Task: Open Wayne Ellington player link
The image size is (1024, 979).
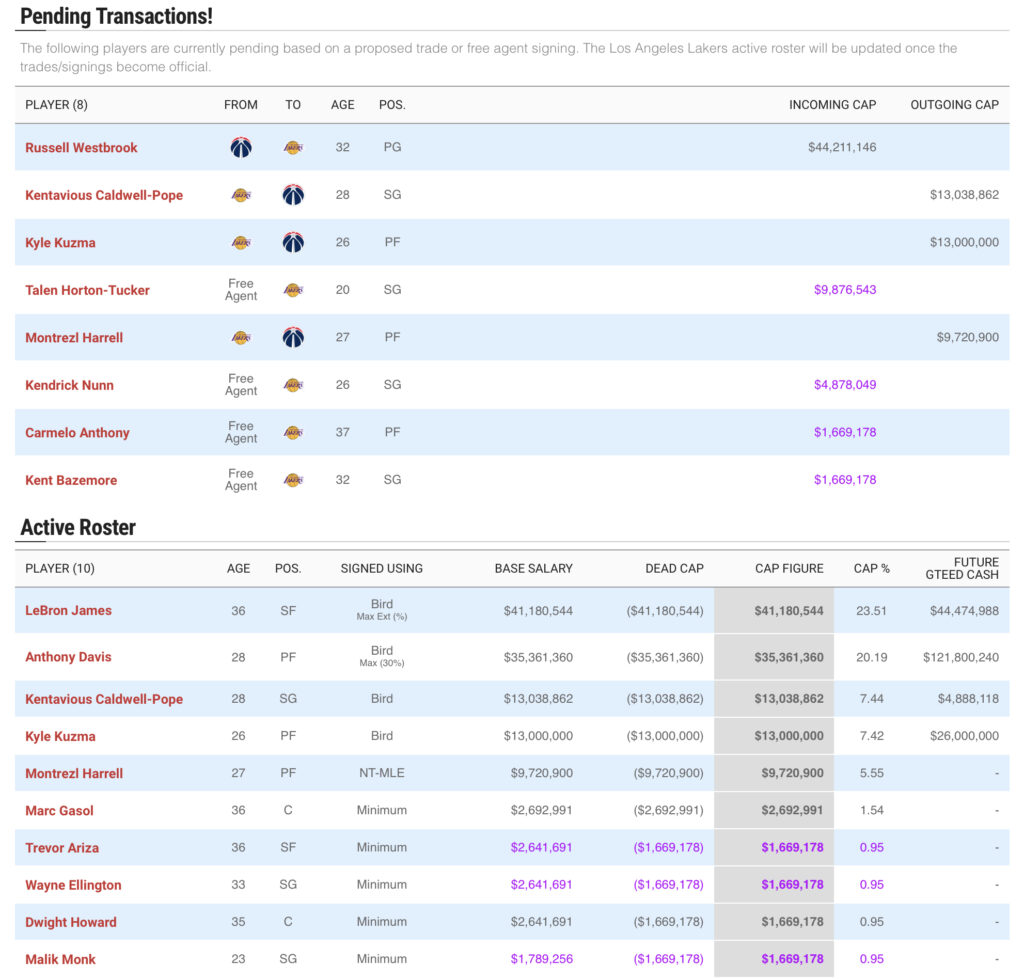Action: tap(73, 885)
